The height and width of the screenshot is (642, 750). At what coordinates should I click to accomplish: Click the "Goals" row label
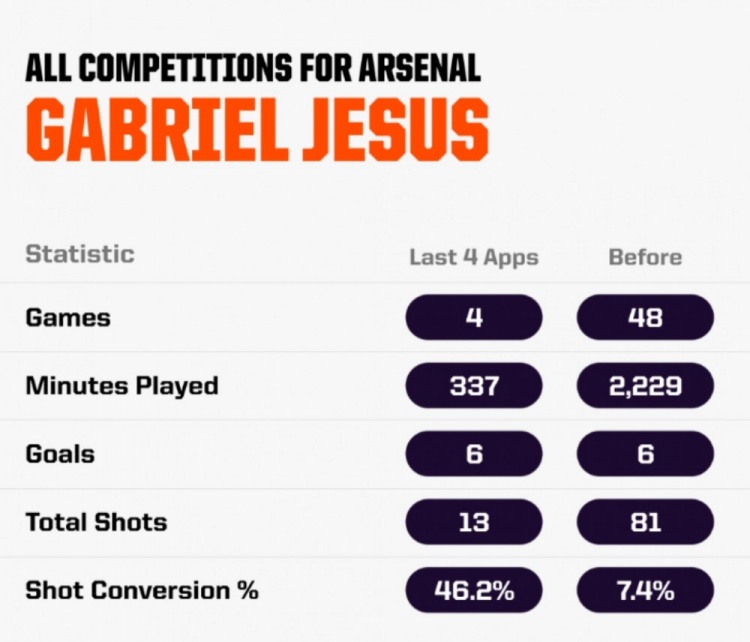(60, 454)
